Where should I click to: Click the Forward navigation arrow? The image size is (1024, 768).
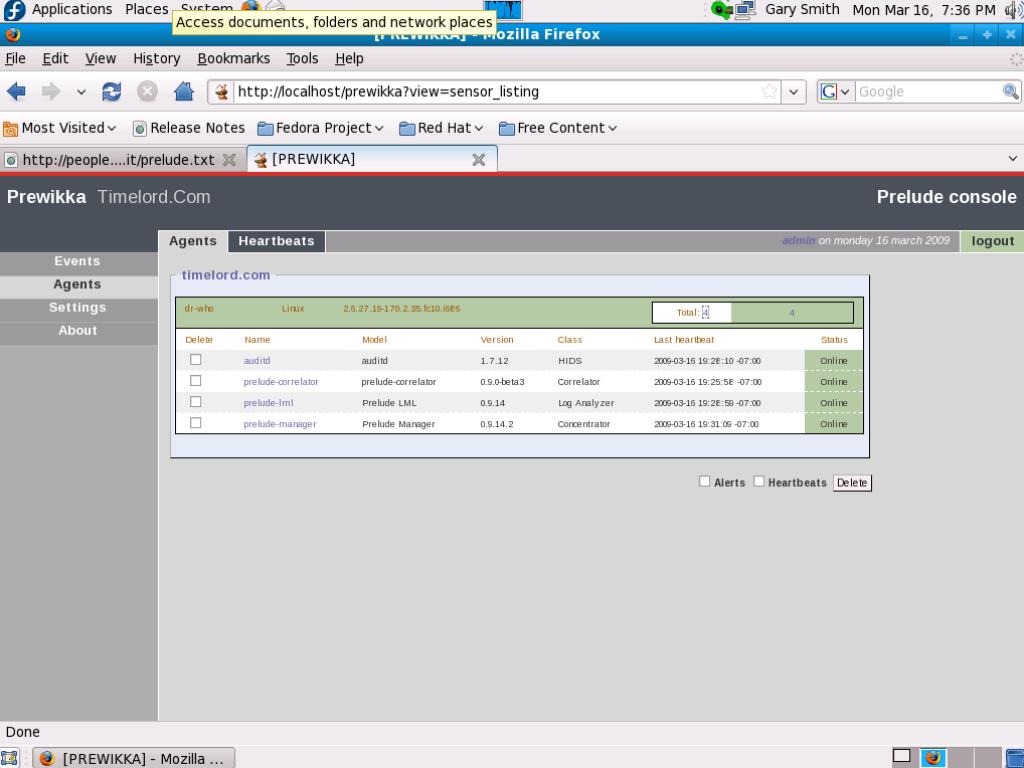point(50,91)
